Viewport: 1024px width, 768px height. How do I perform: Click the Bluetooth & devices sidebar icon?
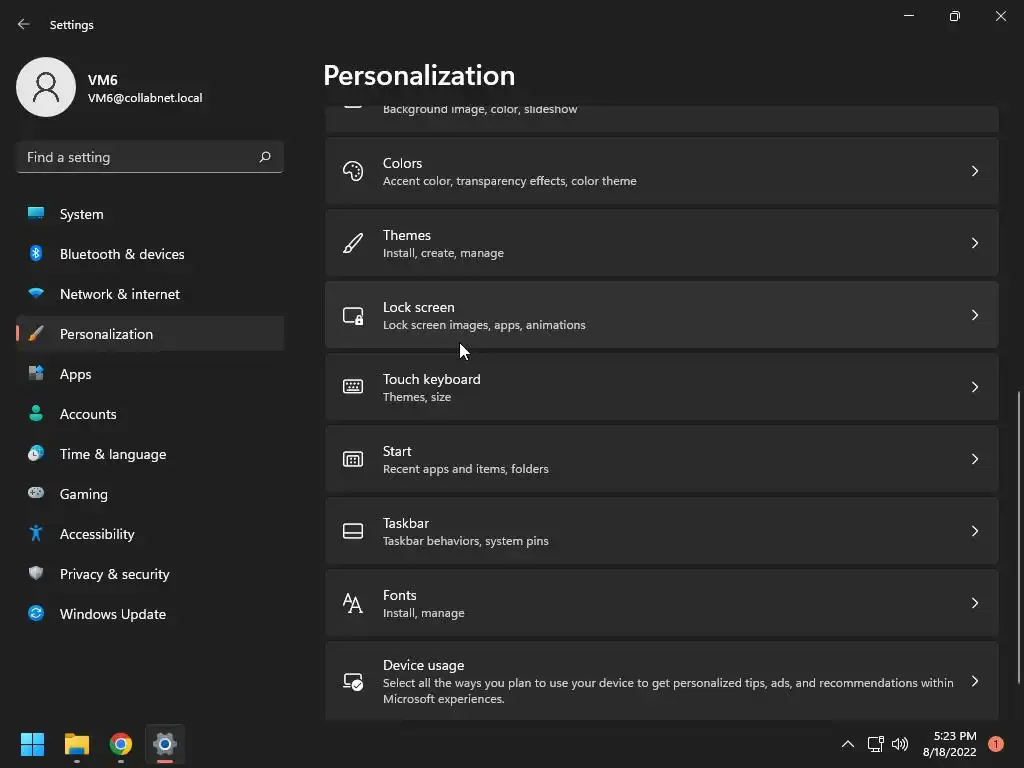click(36, 254)
